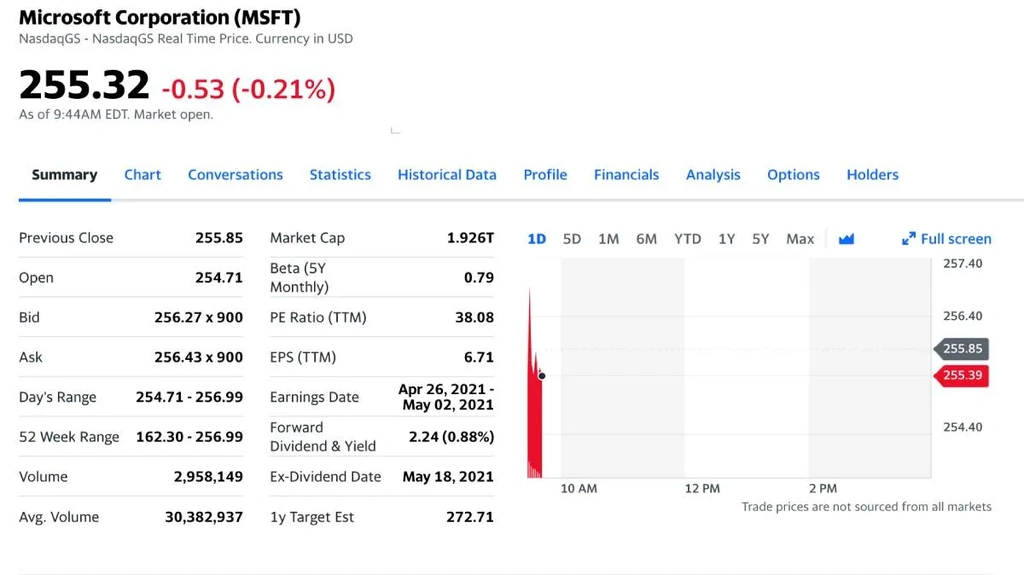Image resolution: width=1024 pixels, height=575 pixels.
Task: Select the 1Y chart range
Action: click(x=726, y=239)
